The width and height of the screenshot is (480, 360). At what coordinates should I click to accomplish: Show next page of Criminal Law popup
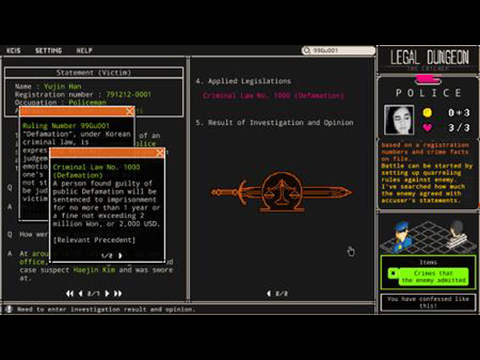120,256
